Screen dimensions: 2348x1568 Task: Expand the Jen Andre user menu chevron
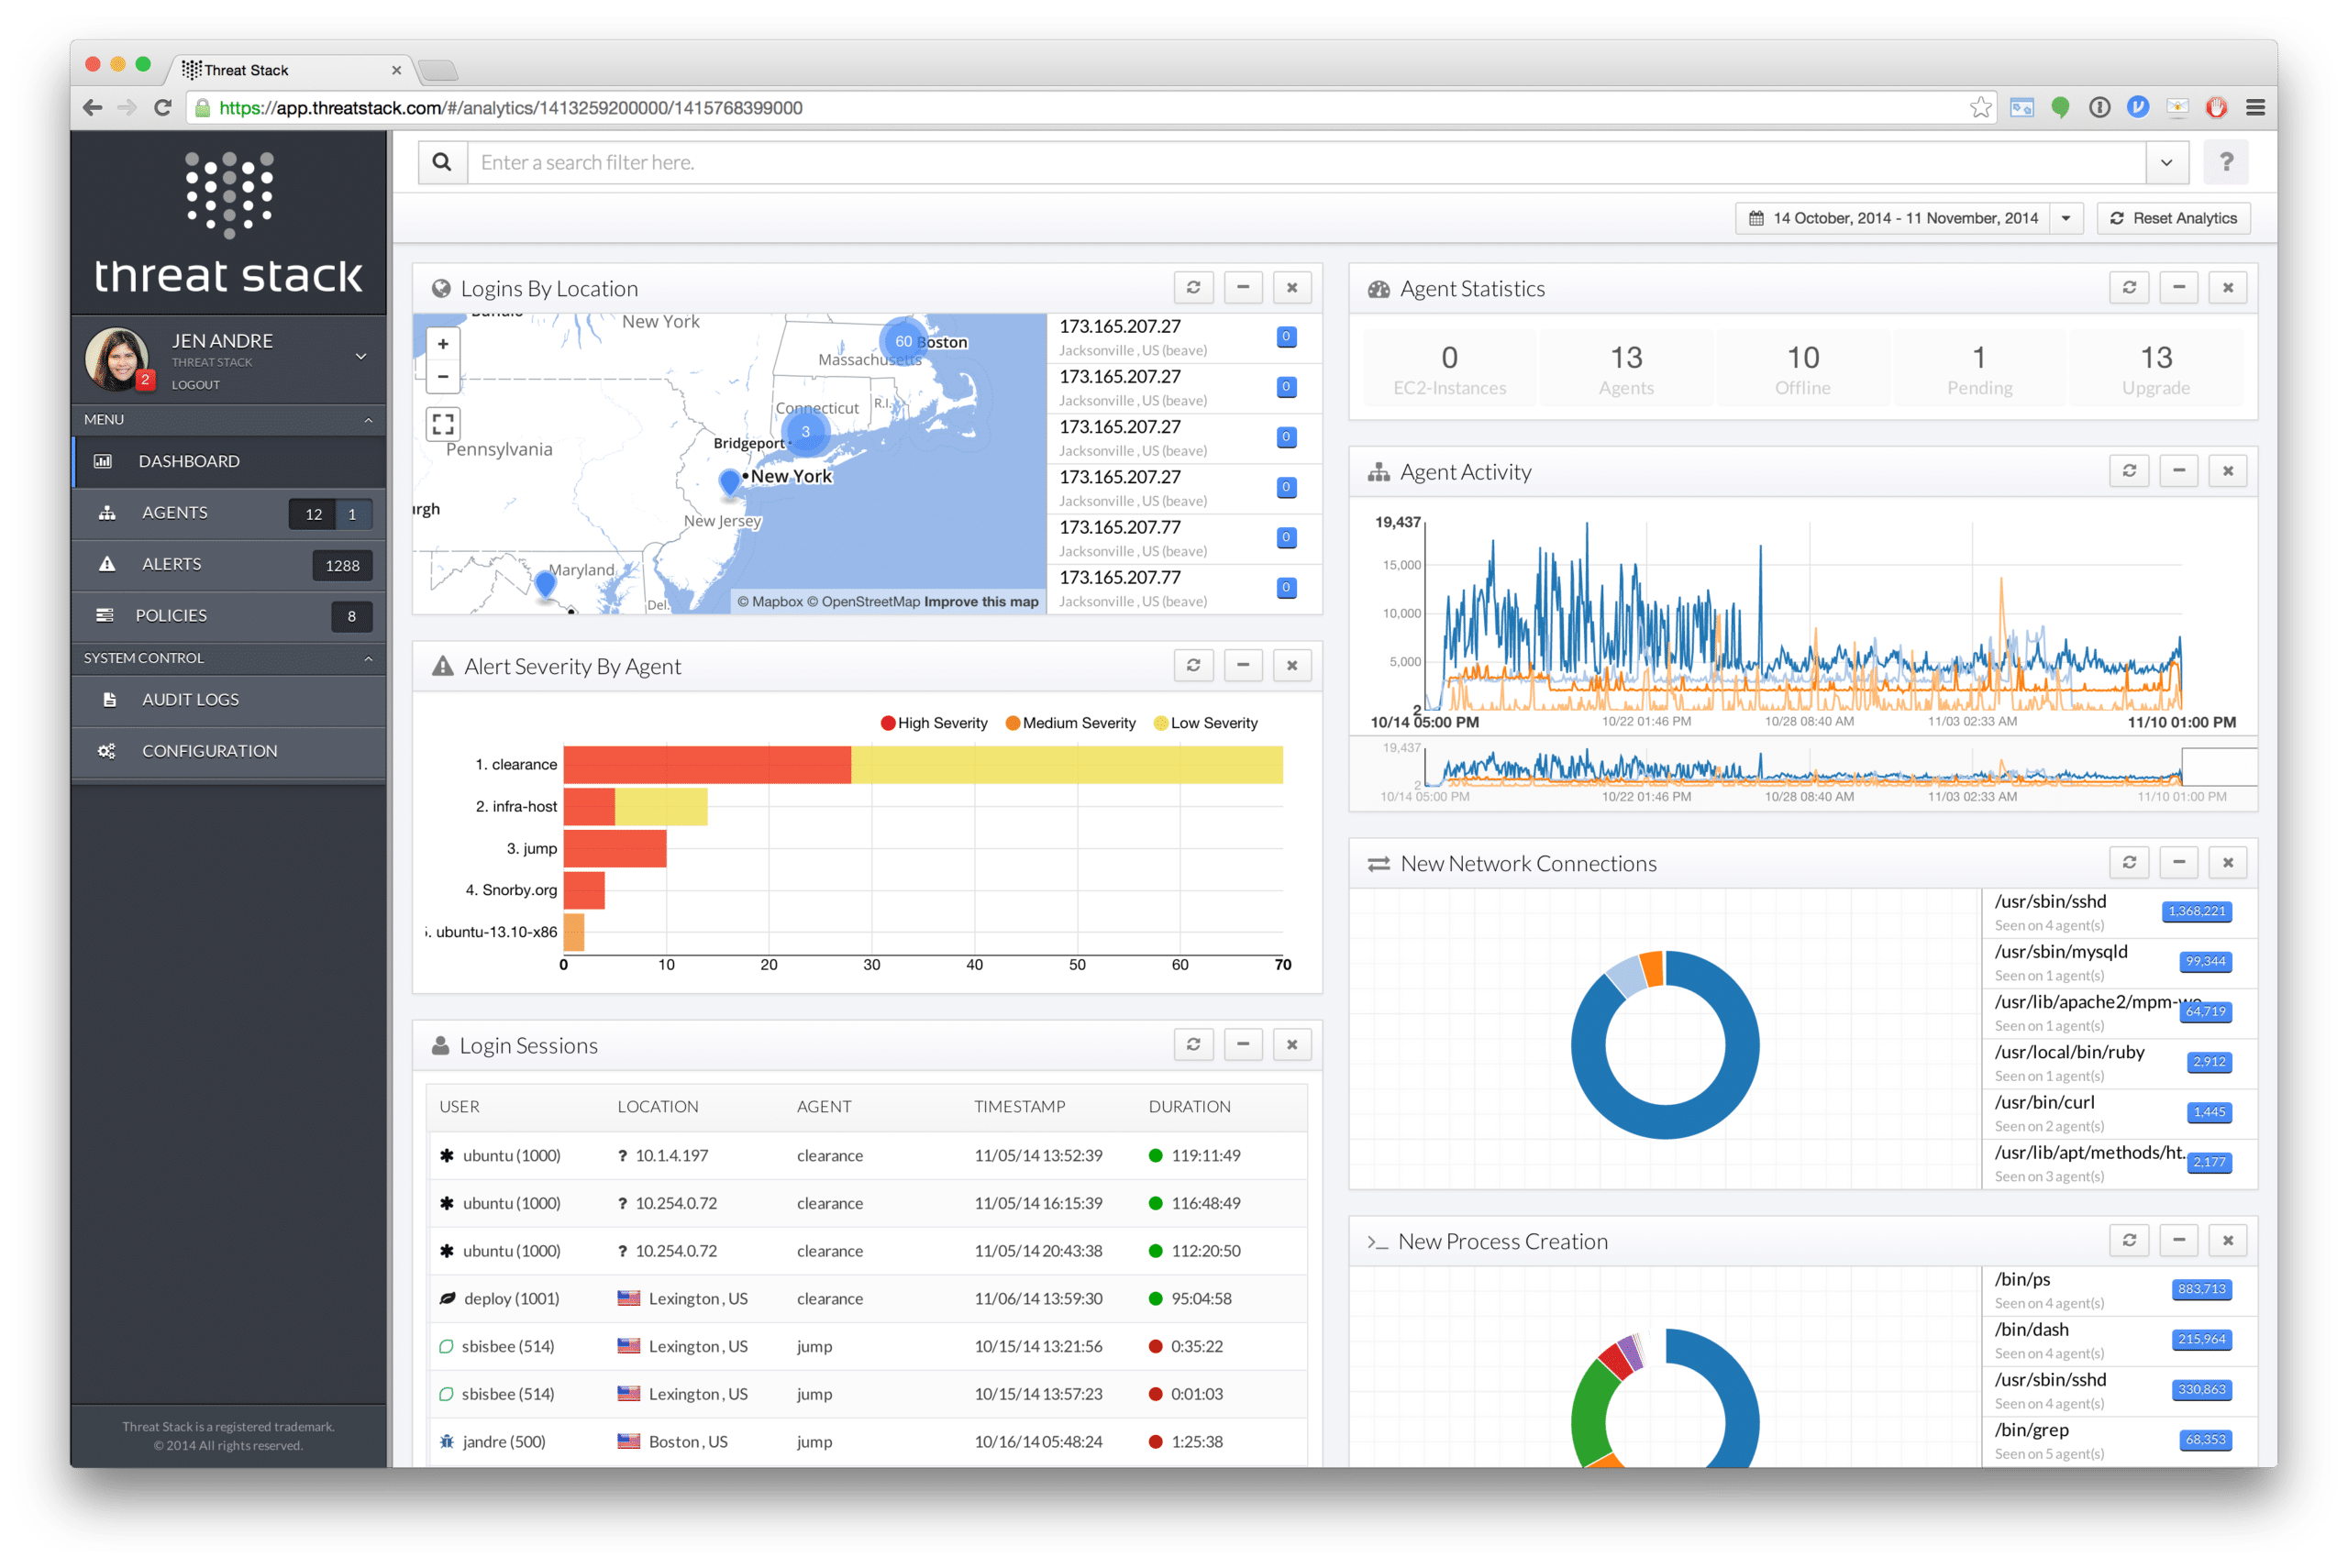pos(361,356)
